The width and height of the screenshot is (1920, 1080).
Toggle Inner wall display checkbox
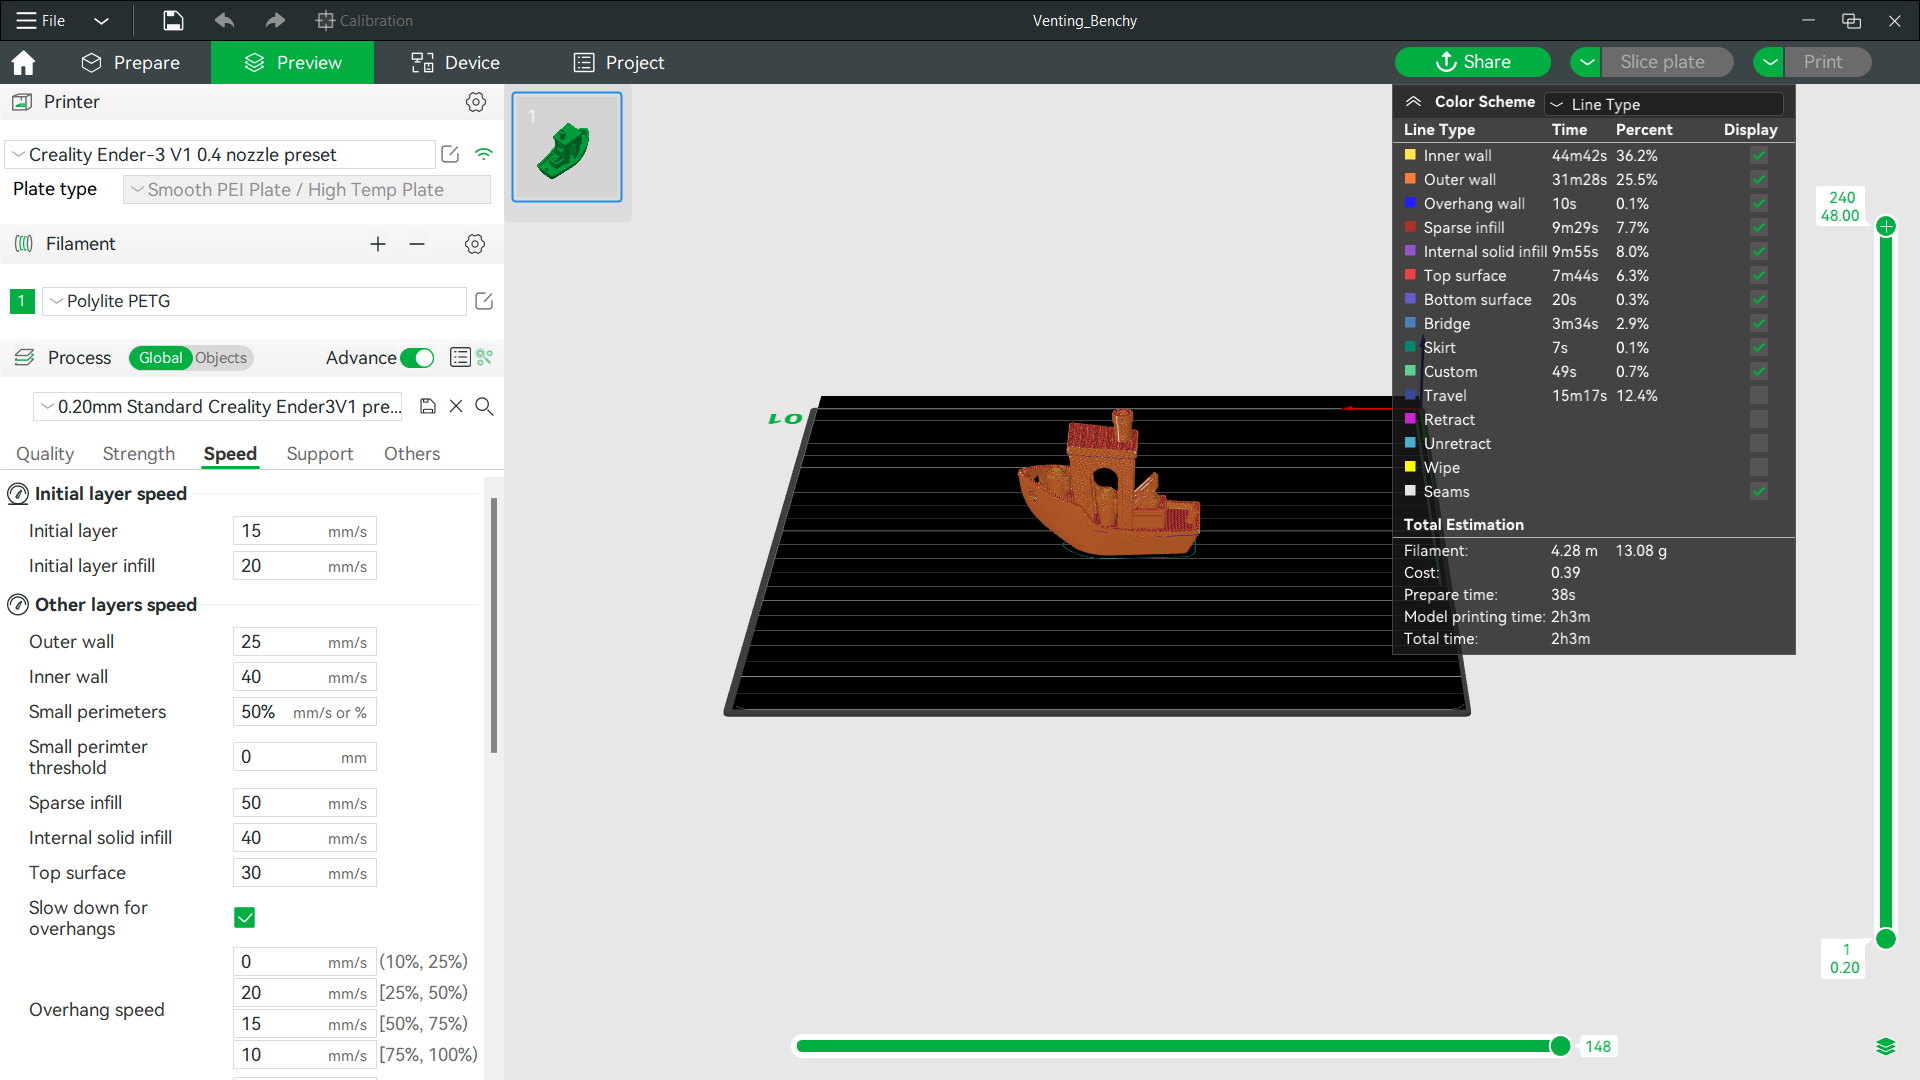click(1759, 156)
